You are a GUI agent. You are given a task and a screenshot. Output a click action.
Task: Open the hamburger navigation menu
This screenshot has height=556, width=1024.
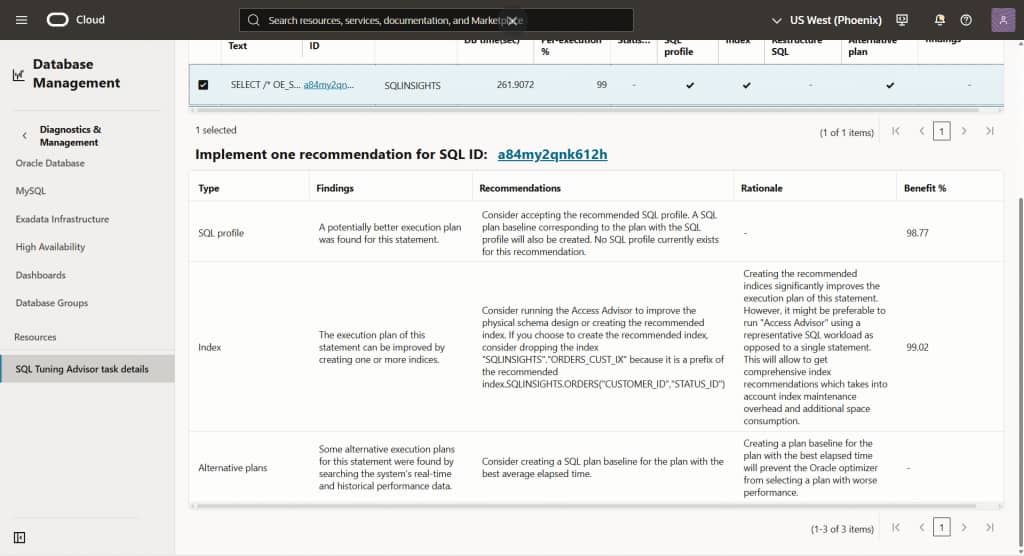coord(21,20)
